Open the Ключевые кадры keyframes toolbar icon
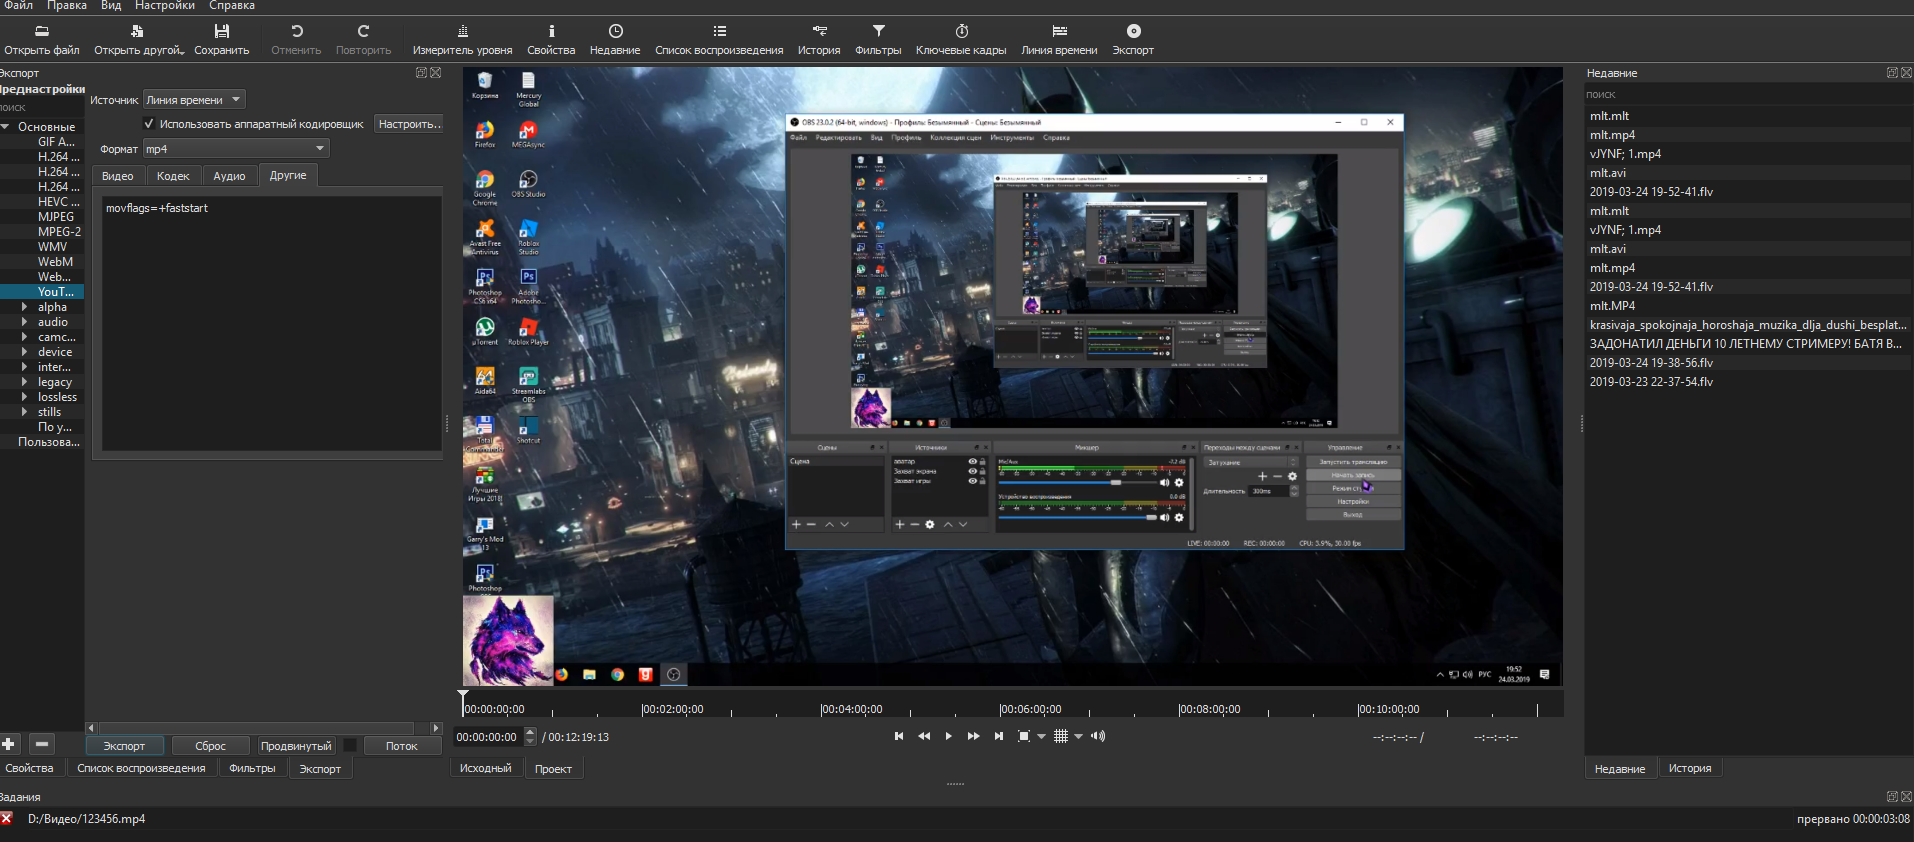Screen dimensions: 1914x842 (x=960, y=39)
